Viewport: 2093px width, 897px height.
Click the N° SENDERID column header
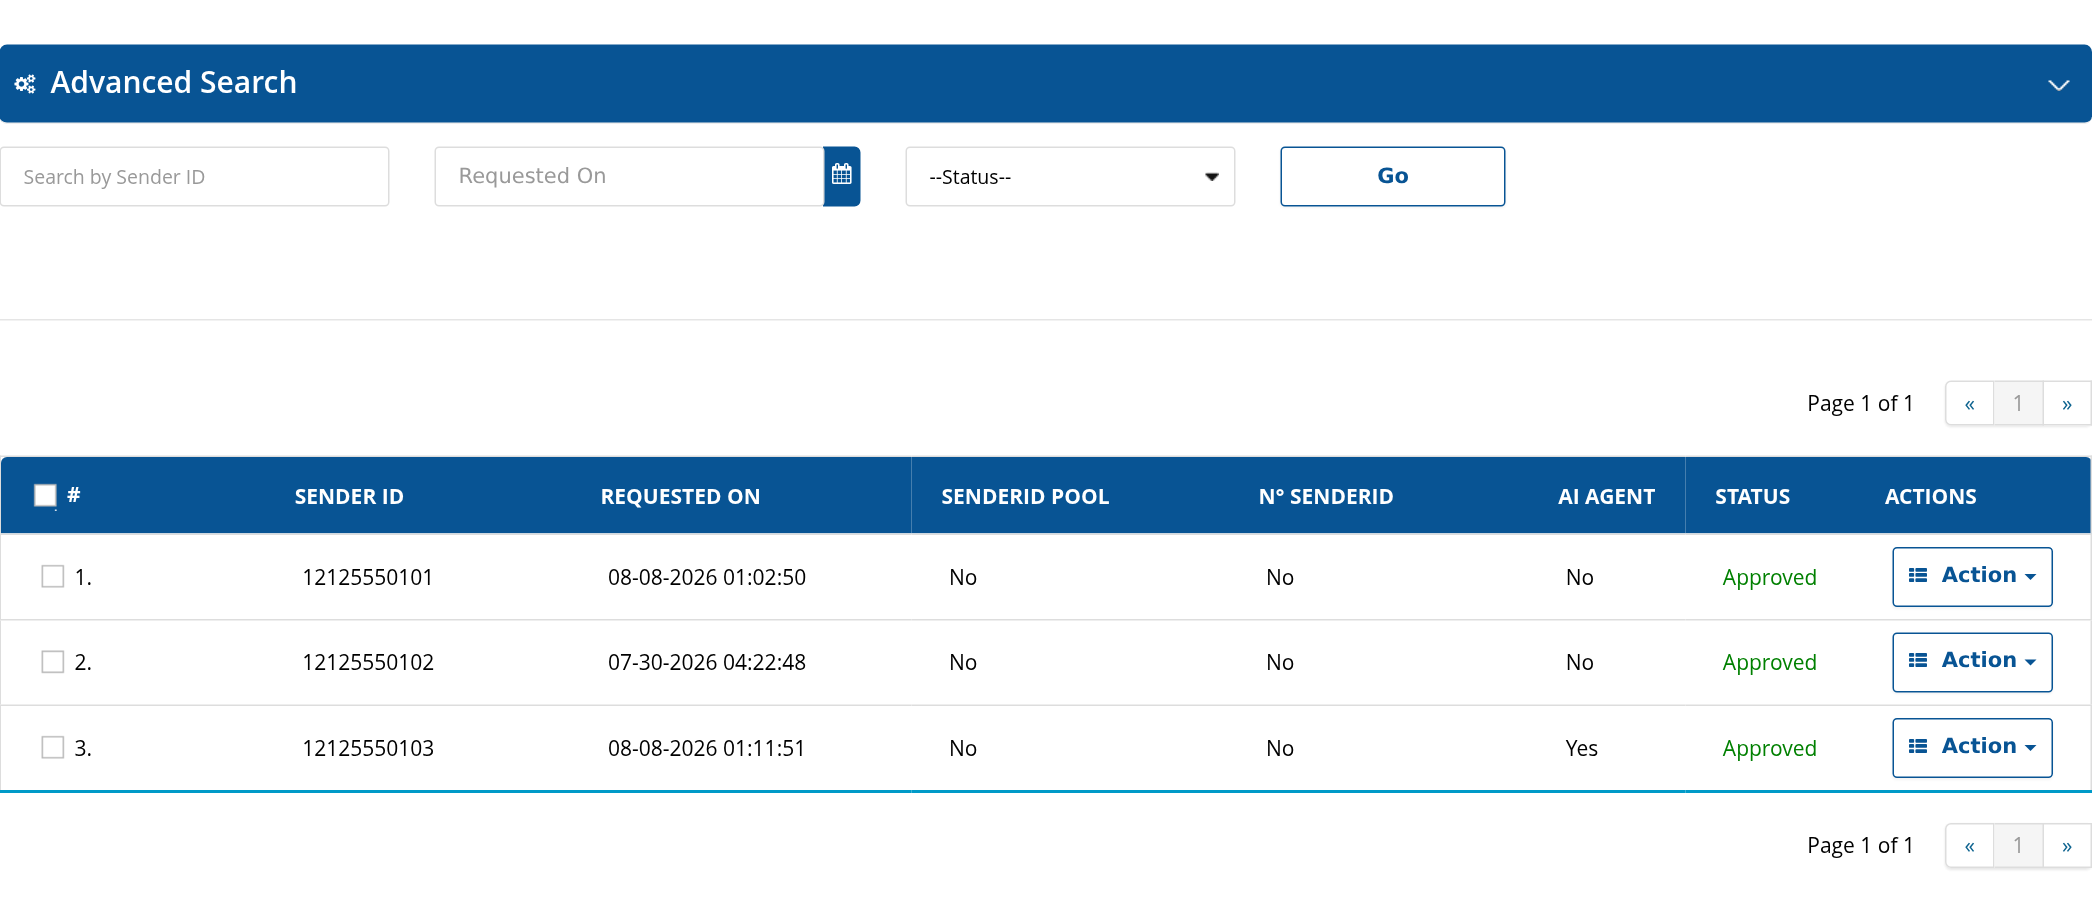1326,496
